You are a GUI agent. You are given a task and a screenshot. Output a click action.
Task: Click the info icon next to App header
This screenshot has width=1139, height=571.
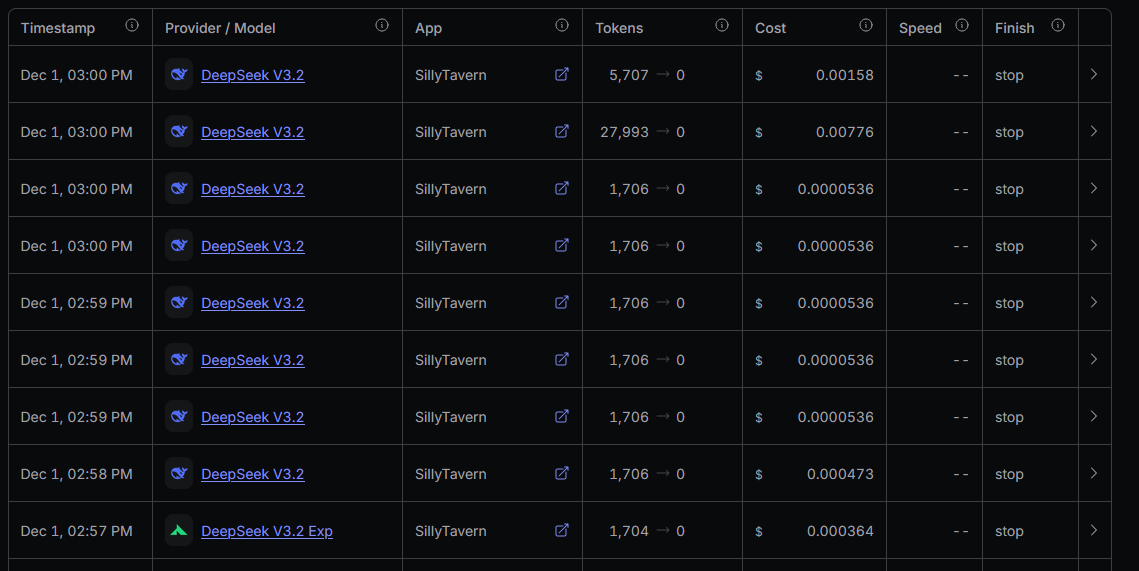(562, 25)
